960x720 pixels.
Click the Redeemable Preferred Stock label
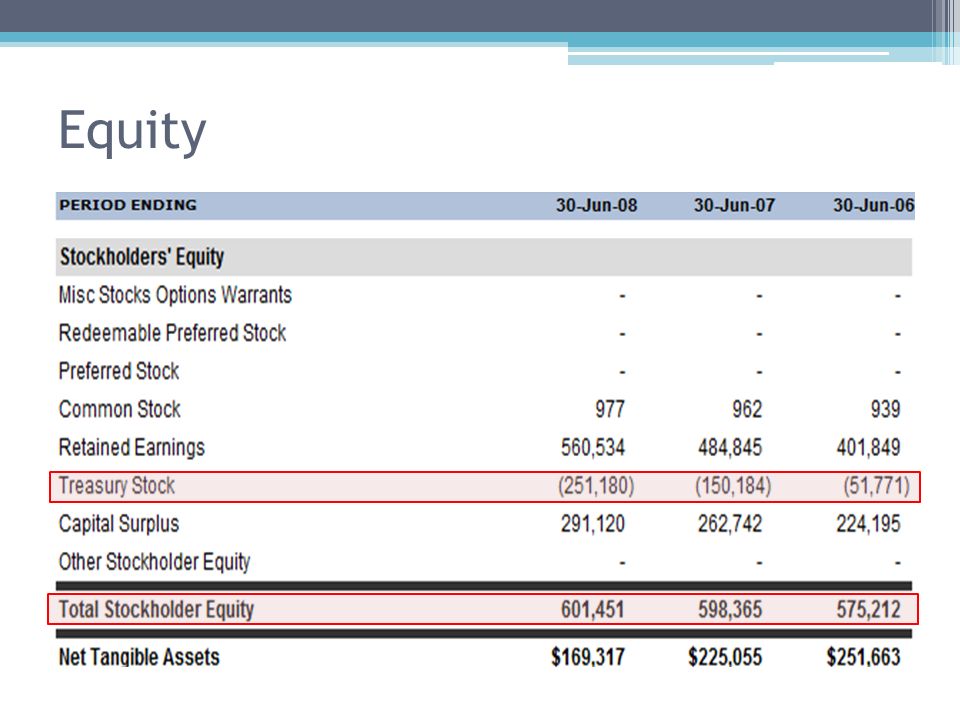(x=173, y=333)
